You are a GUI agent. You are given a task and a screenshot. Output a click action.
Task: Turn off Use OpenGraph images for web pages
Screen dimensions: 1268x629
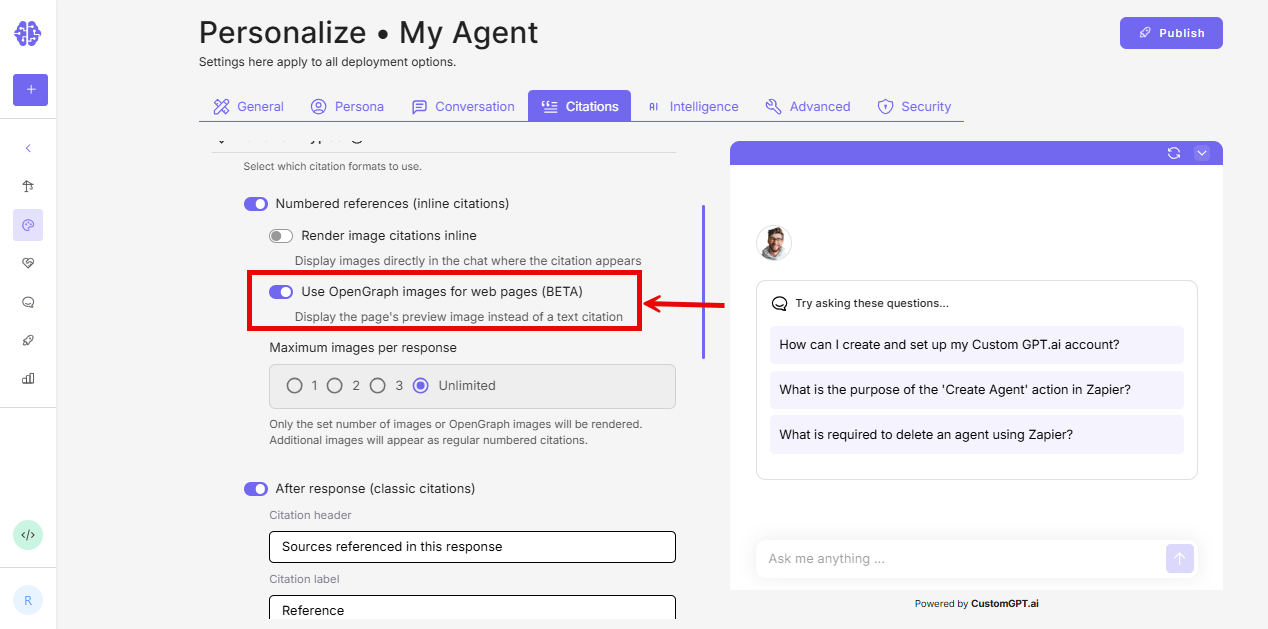tap(281, 291)
